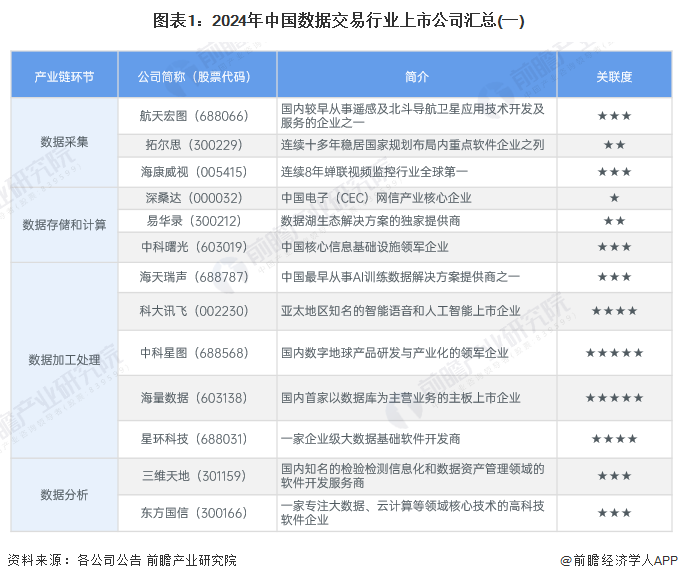Click the four-star rating in 科大讯飞 row
This screenshot has width=678, height=581.
pos(614,311)
